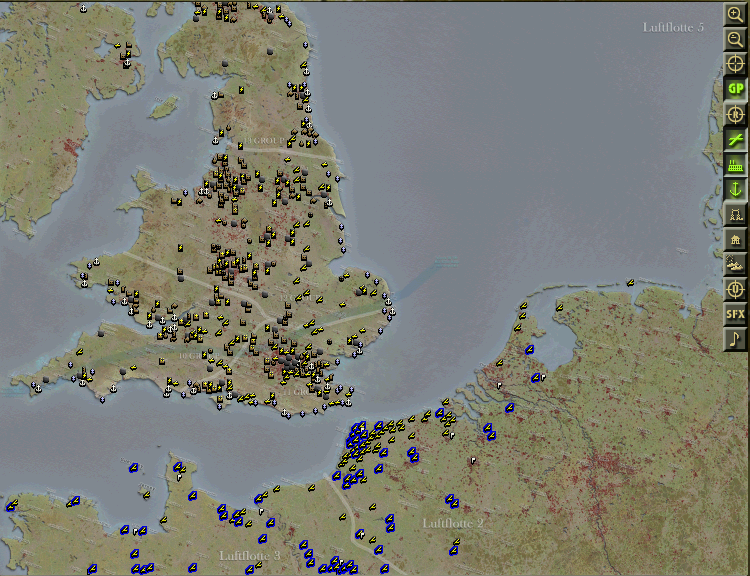Click the anchor marker in northern Ireland
The width and height of the screenshot is (750, 576).
coord(127,63)
